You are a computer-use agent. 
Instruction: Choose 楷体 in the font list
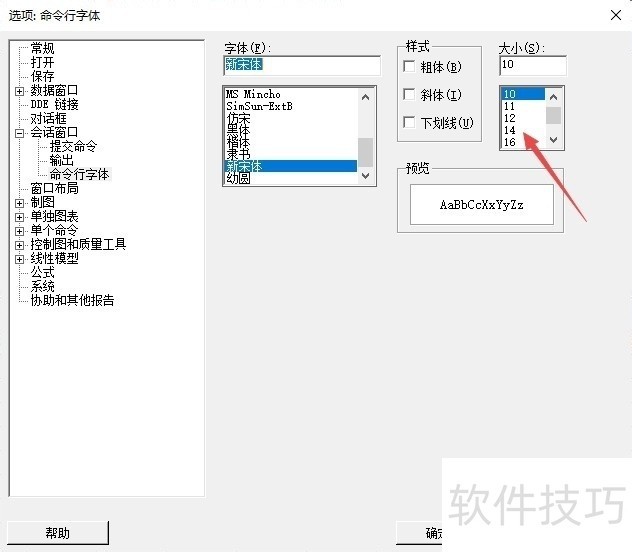point(291,142)
